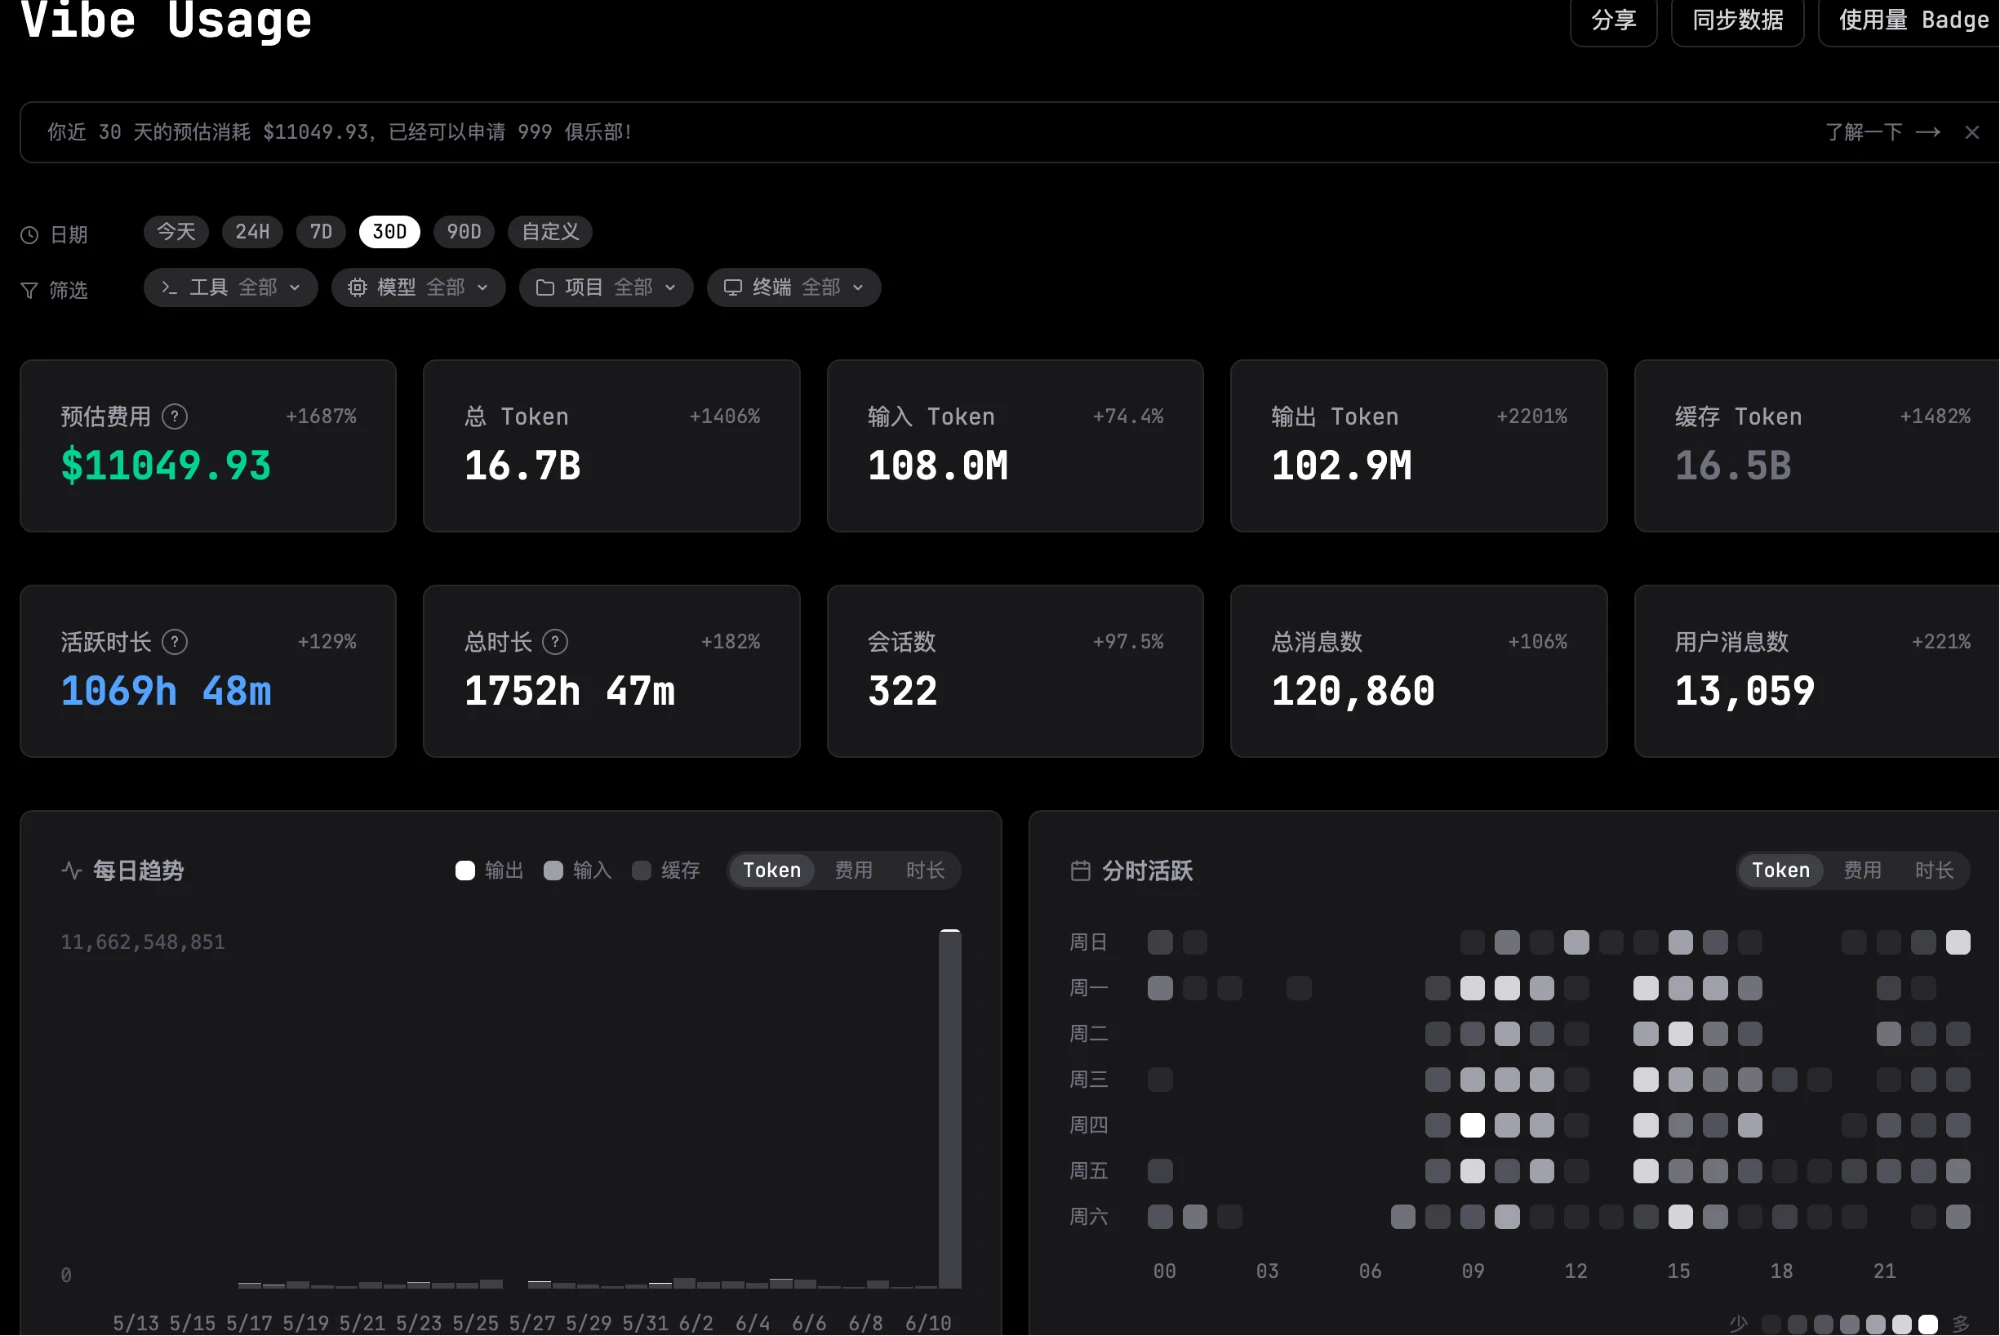Image resolution: width=2000 pixels, height=1336 pixels.
Task: Click the brightest legend swatch next to 多
Action: tap(1928, 1324)
